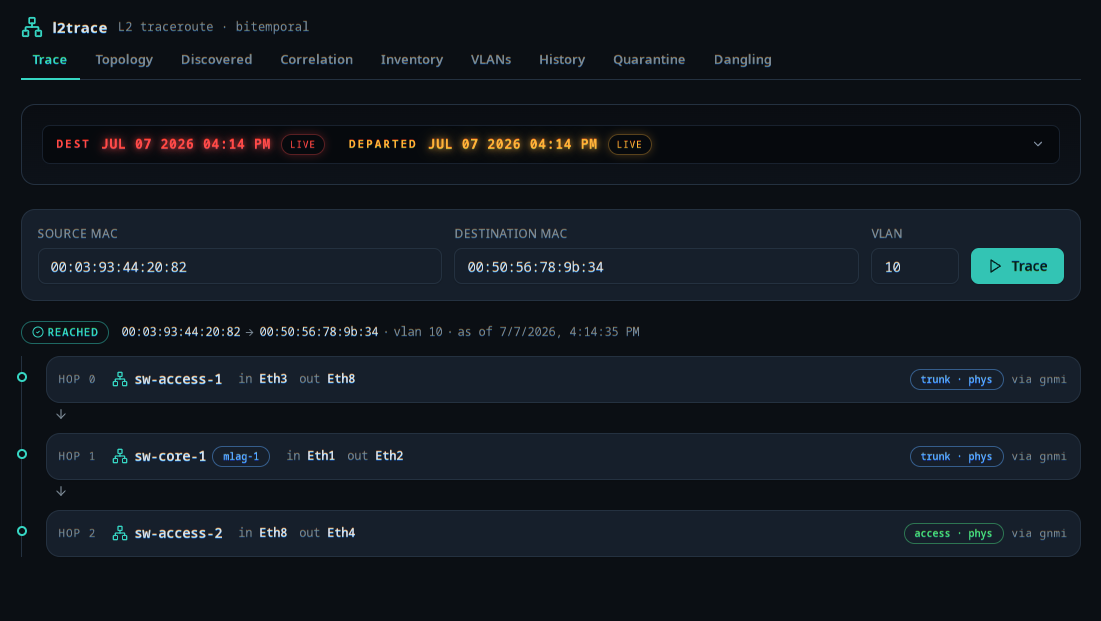
Task: Open the VLANs tab
Action: [x=491, y=60]
